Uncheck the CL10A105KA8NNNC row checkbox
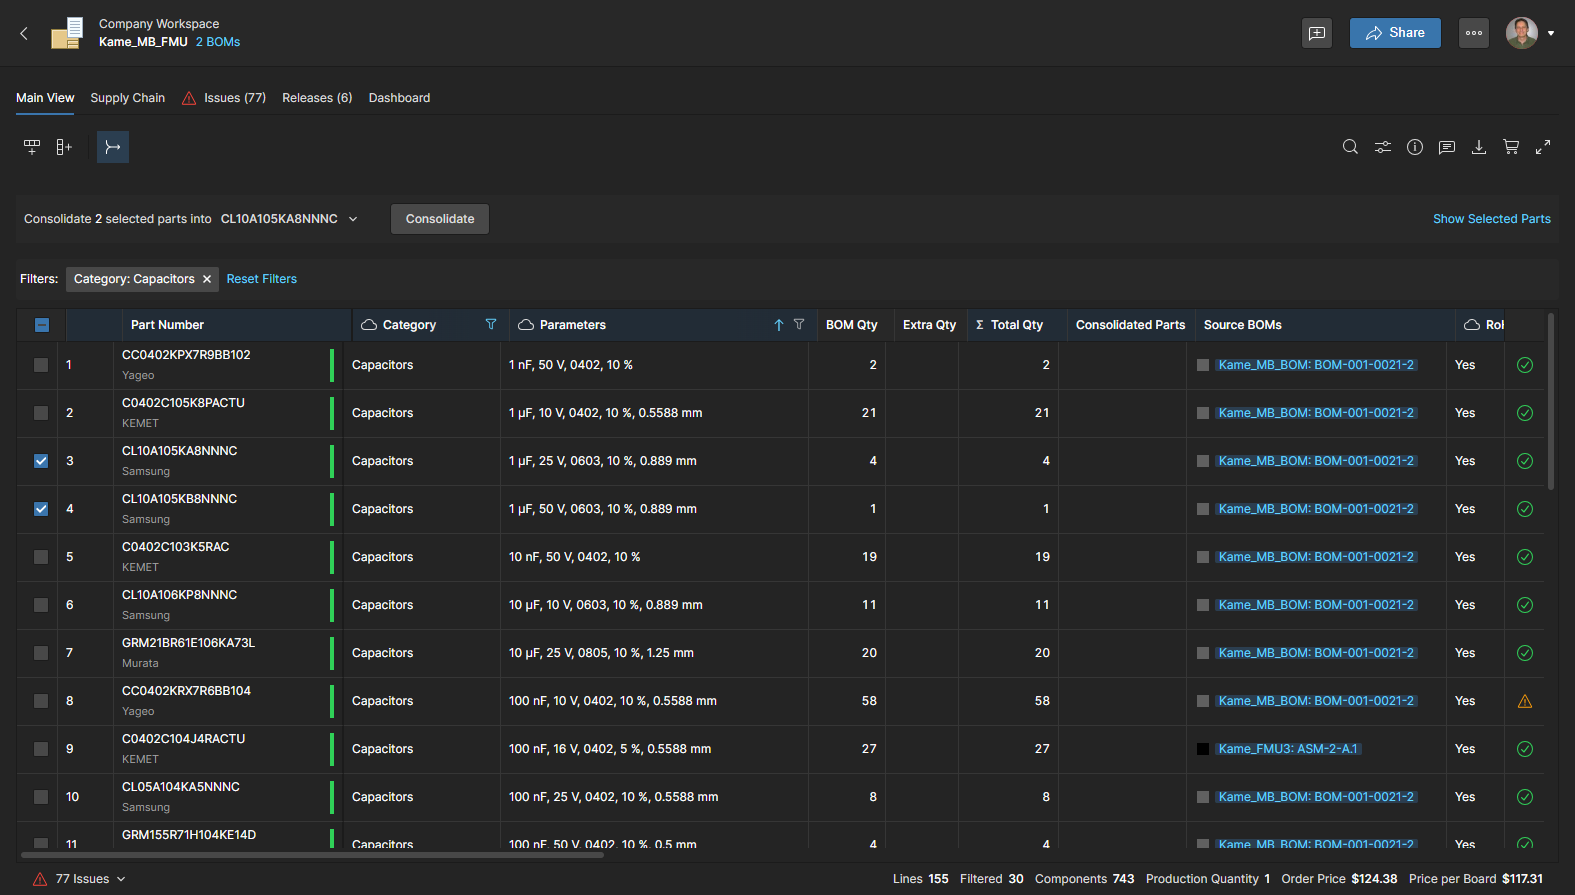This screenshot has width=1575, height=895. (x=41, y=461)
